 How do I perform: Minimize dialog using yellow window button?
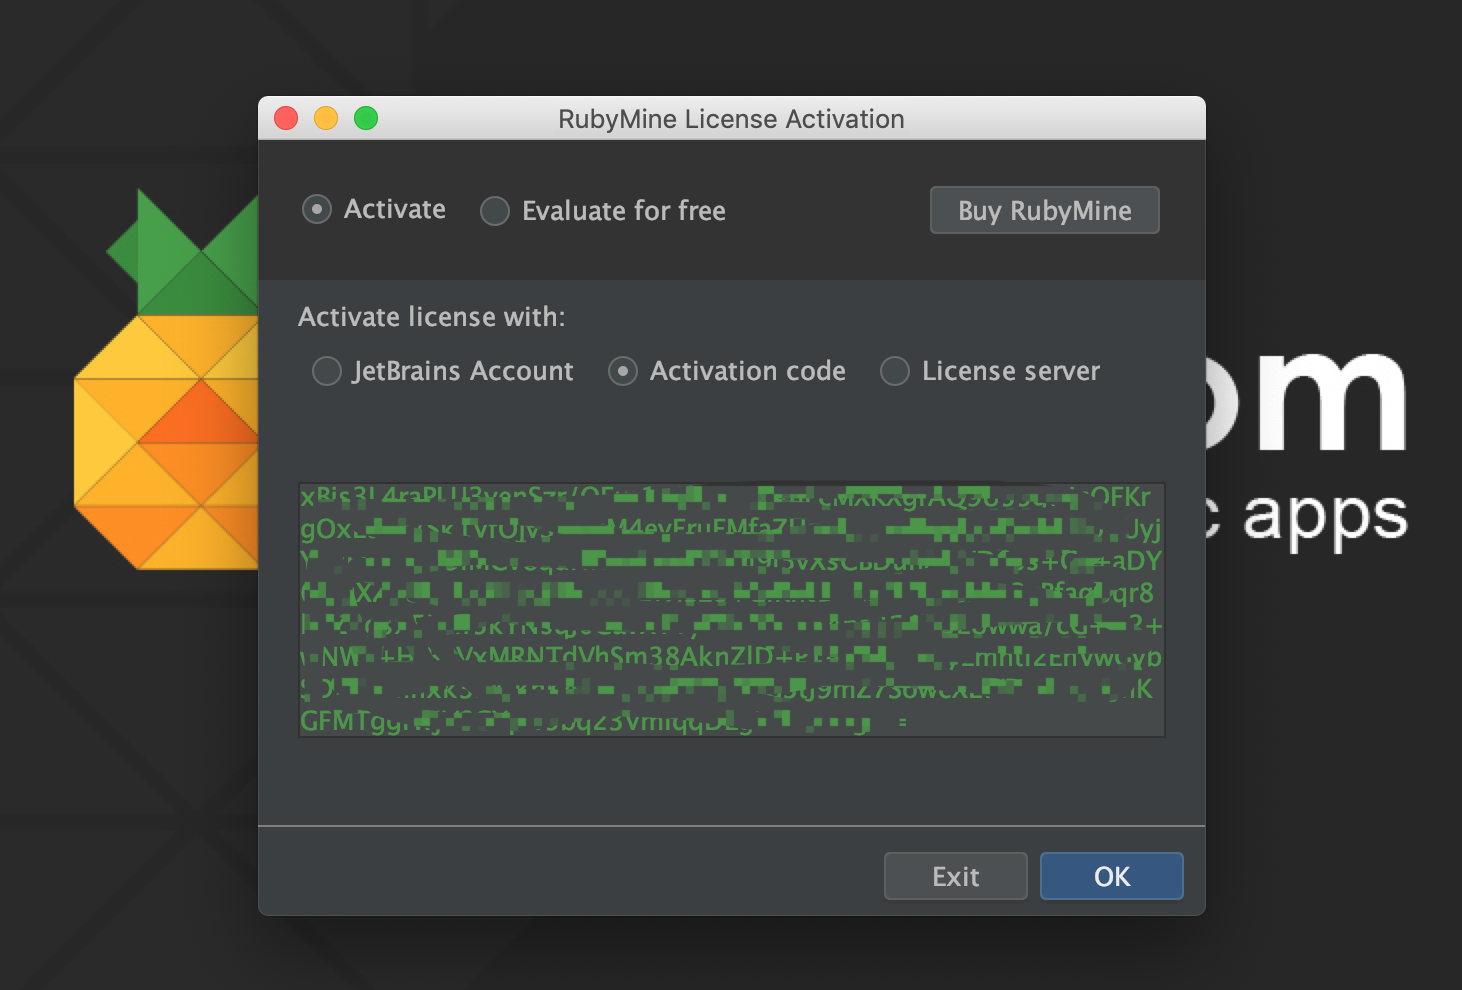click(326, 118)
